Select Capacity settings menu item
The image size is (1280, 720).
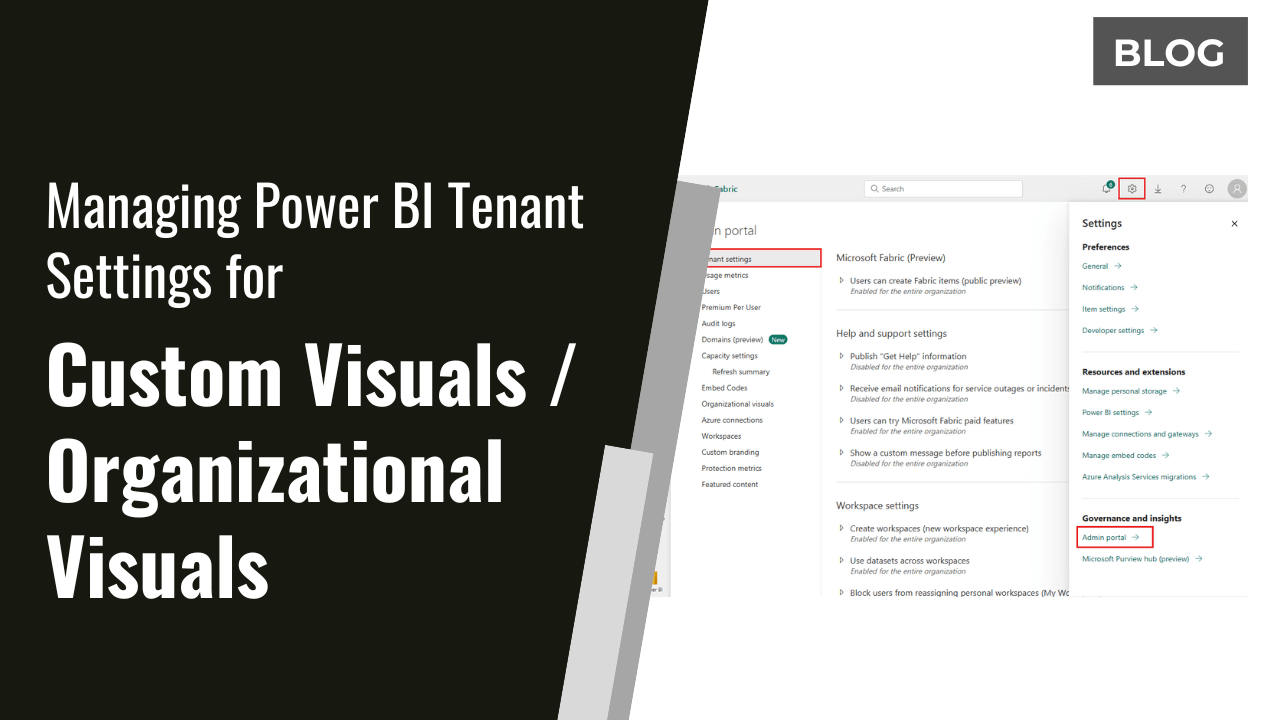729,355
